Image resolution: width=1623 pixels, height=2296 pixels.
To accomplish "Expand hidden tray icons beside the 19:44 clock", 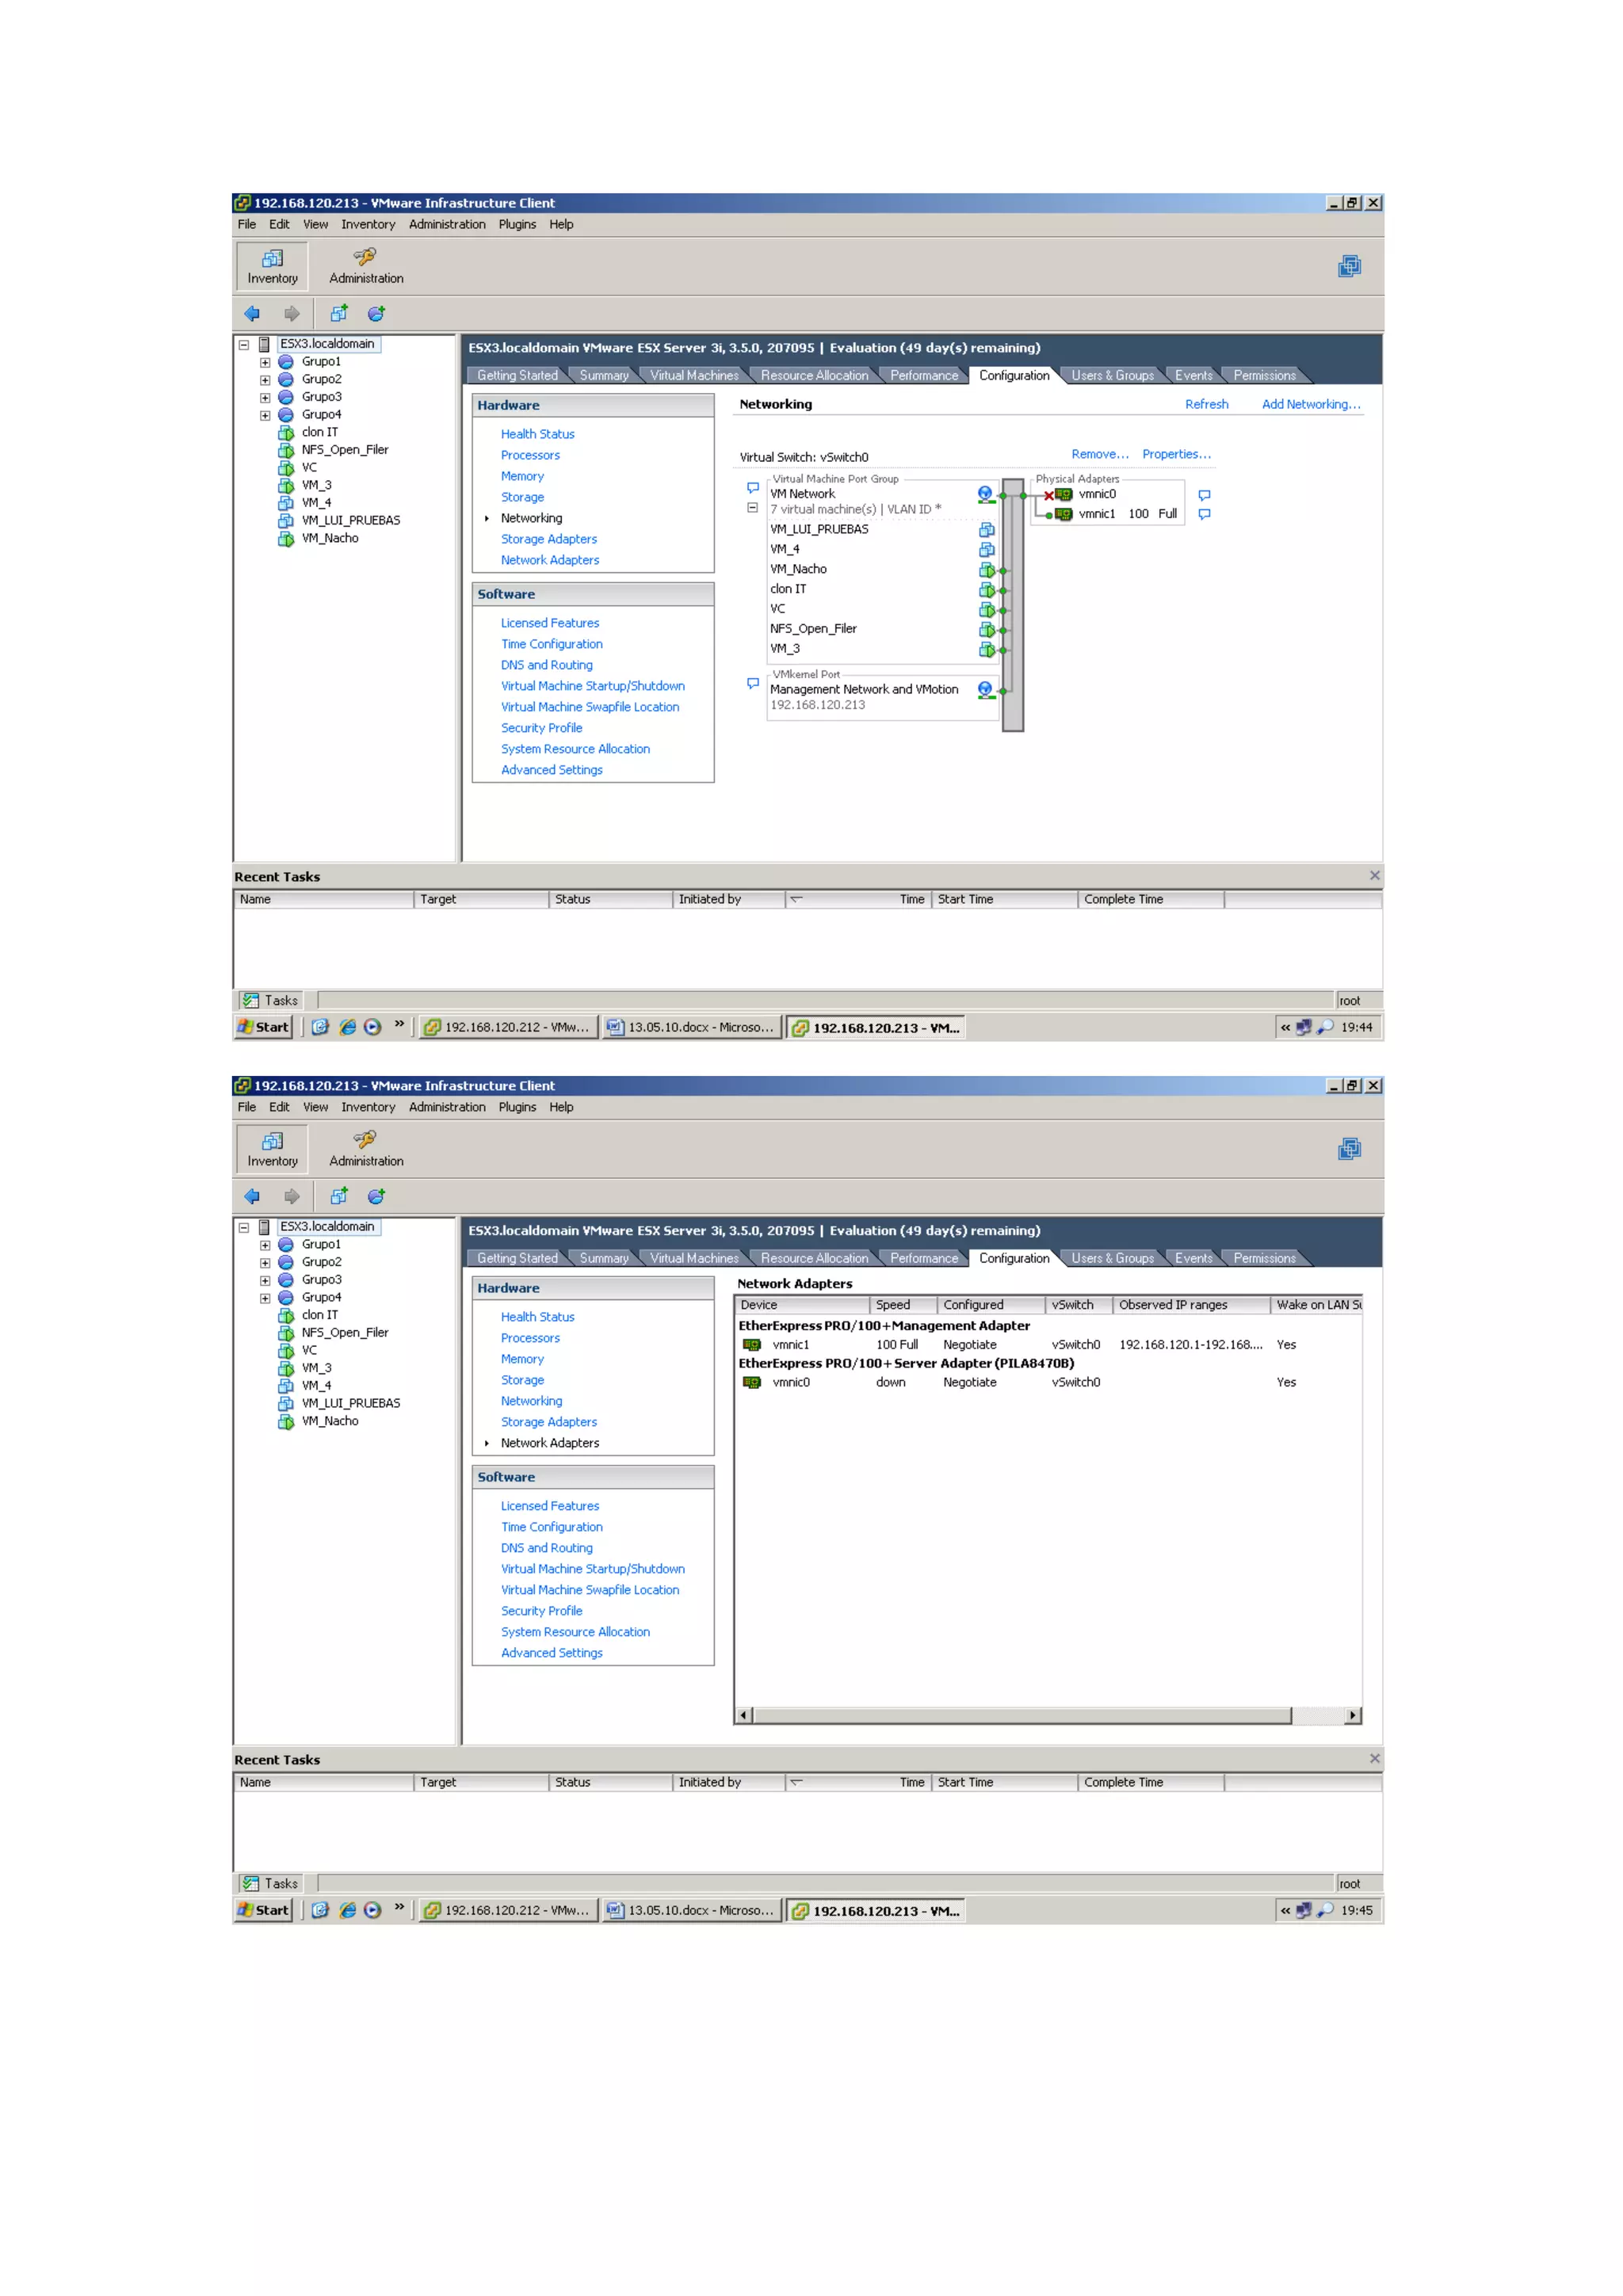I will click(1285, 1028).
